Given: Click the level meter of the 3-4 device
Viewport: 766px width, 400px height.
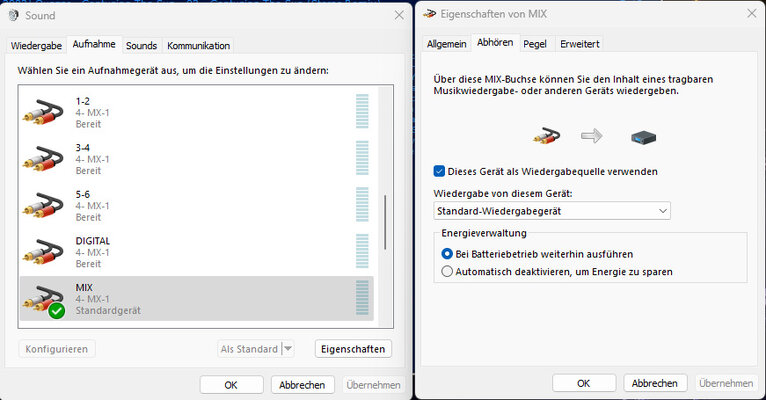Looking at the screenshot, I should coord(362,158).
